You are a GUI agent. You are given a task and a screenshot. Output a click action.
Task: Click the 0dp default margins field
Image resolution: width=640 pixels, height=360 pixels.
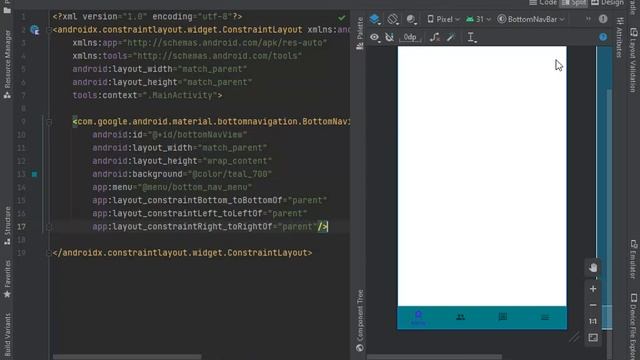(410, 38)
